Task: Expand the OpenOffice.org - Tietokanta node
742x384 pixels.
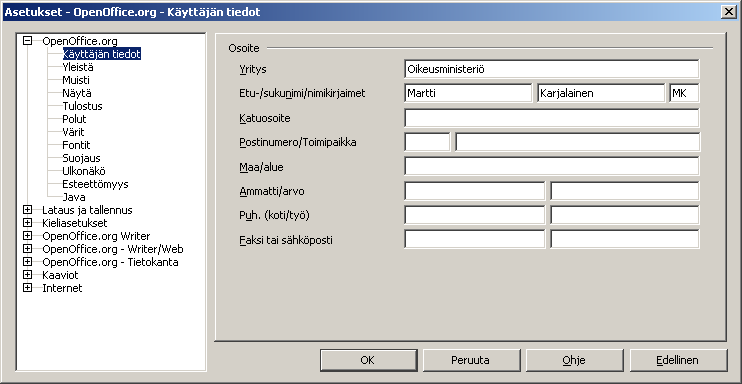Action: tap(27, 262)
